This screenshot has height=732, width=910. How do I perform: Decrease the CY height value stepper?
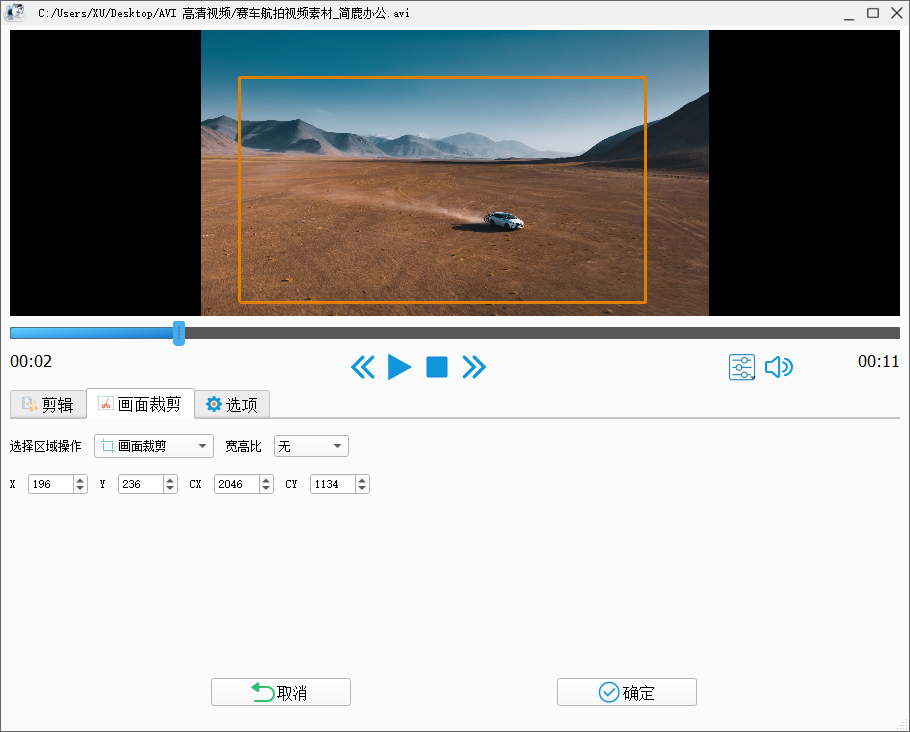point(362,489)
